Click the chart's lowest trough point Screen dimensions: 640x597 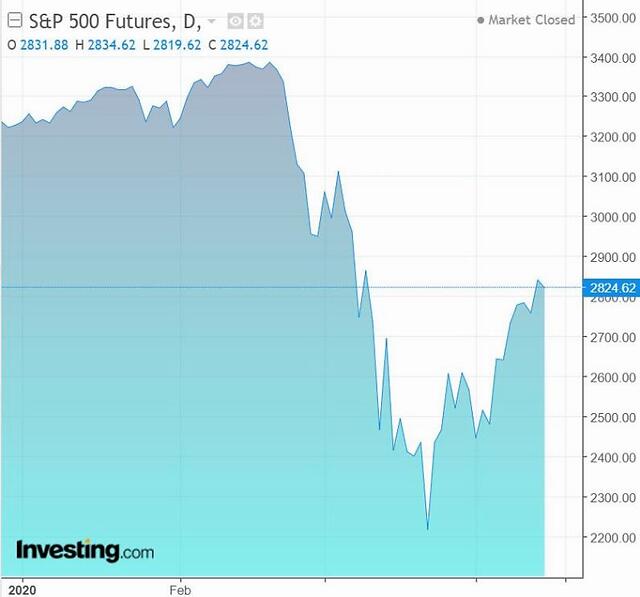pos(427,530)
